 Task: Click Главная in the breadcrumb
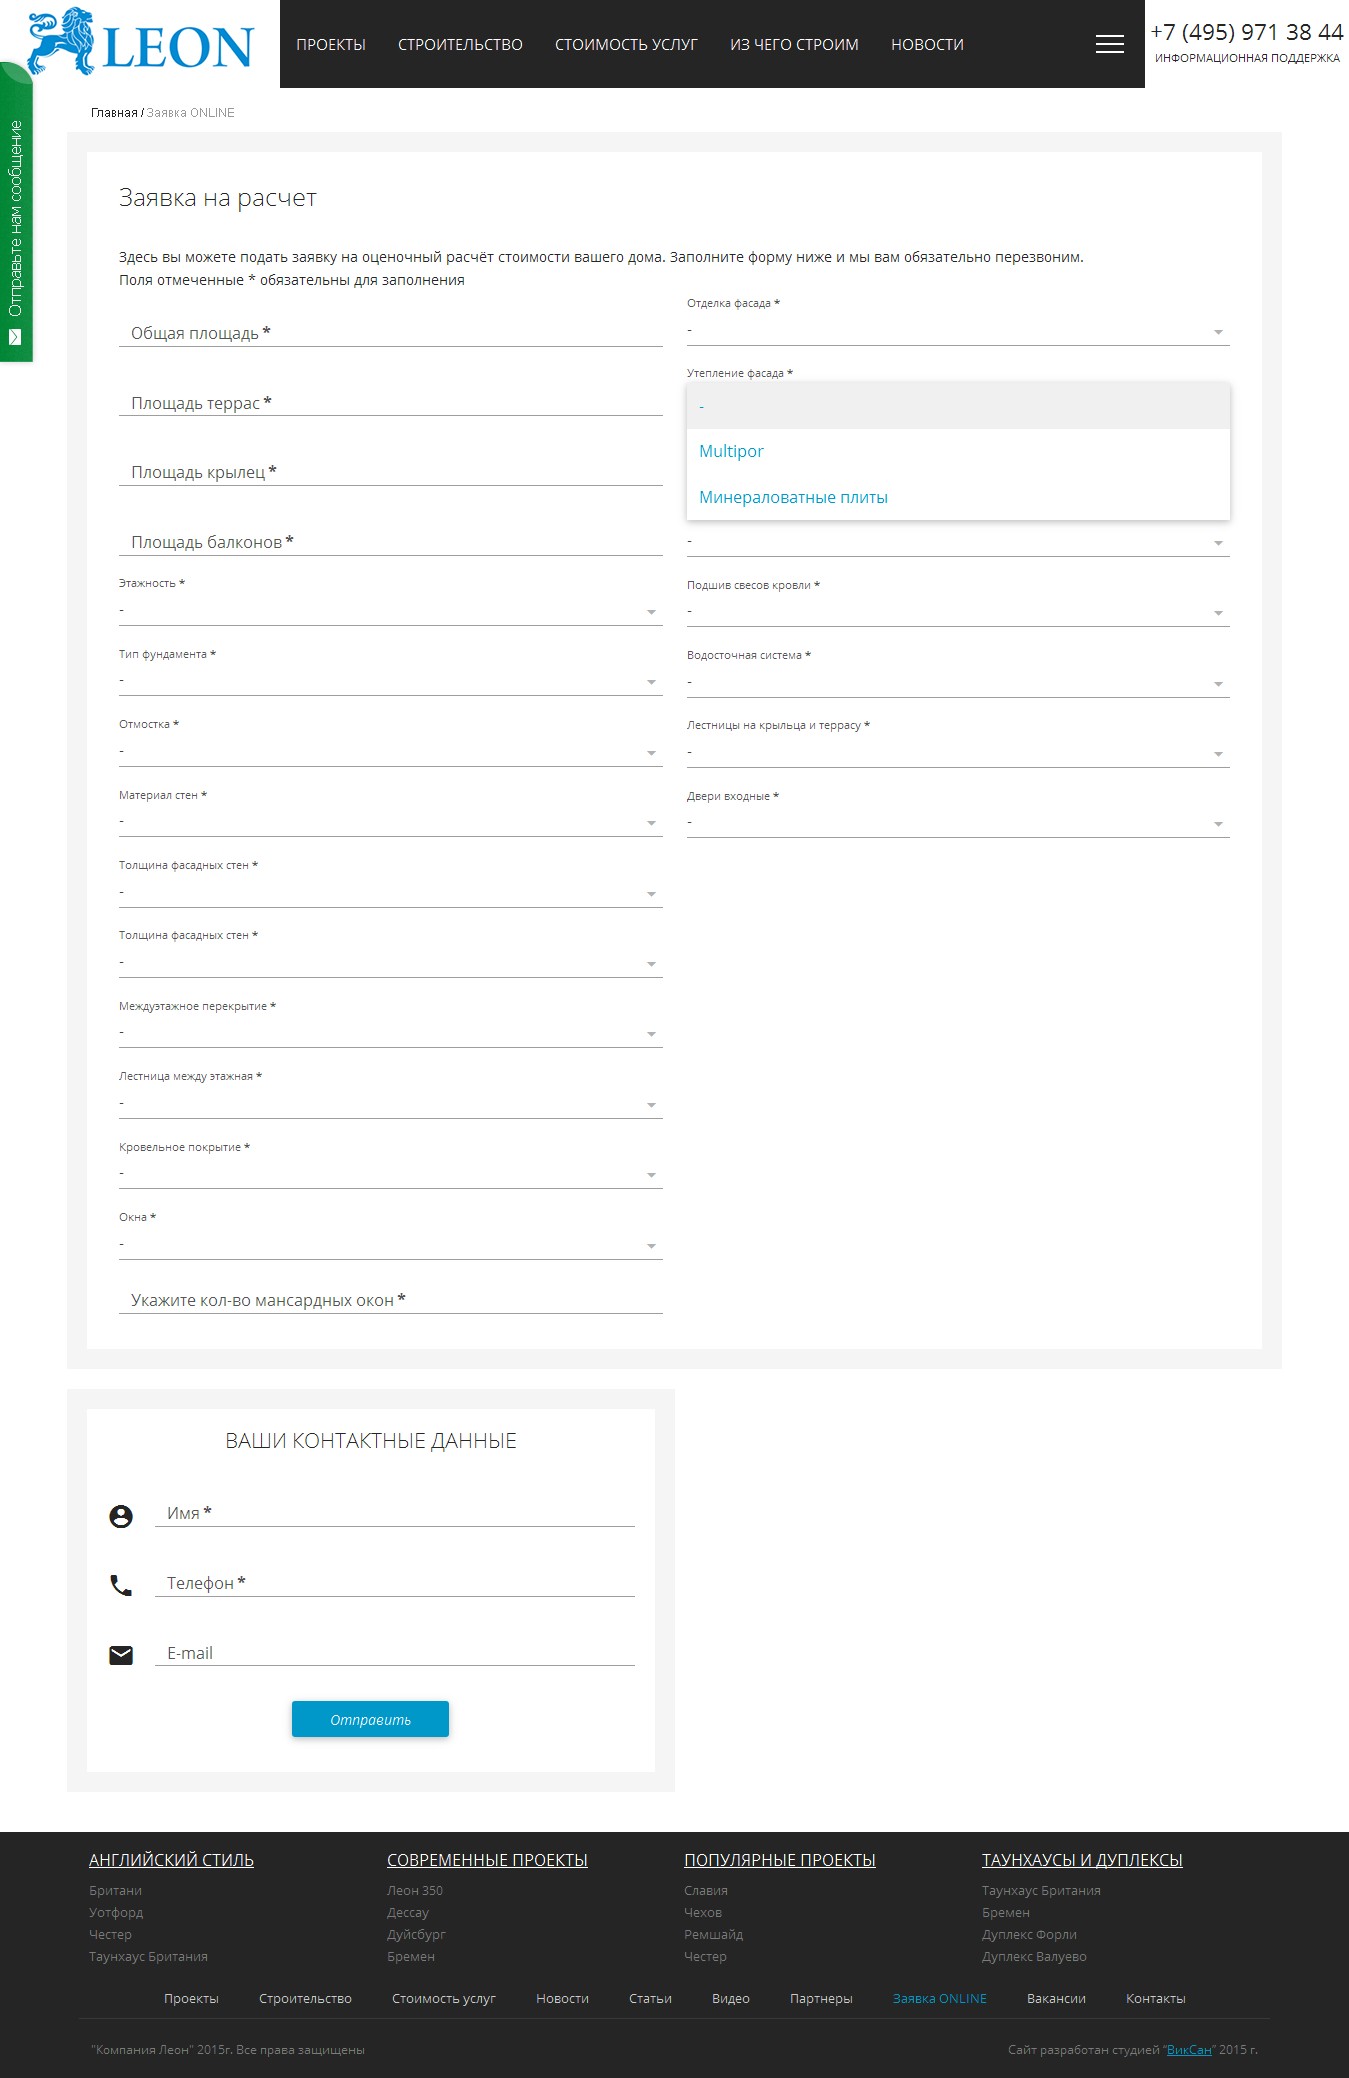[114, 113]
